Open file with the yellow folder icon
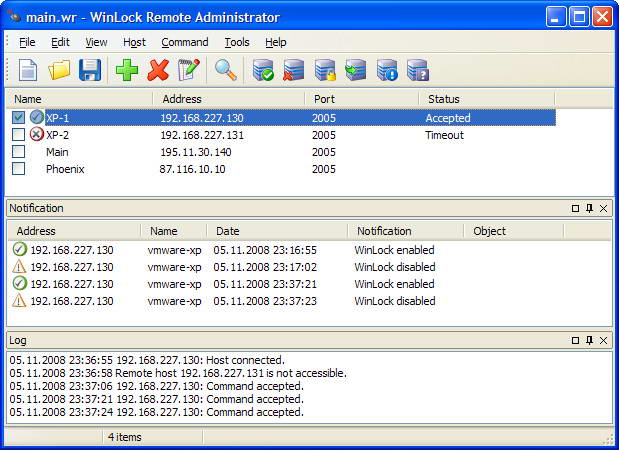 pyautogui.click(x=59, y=70)
